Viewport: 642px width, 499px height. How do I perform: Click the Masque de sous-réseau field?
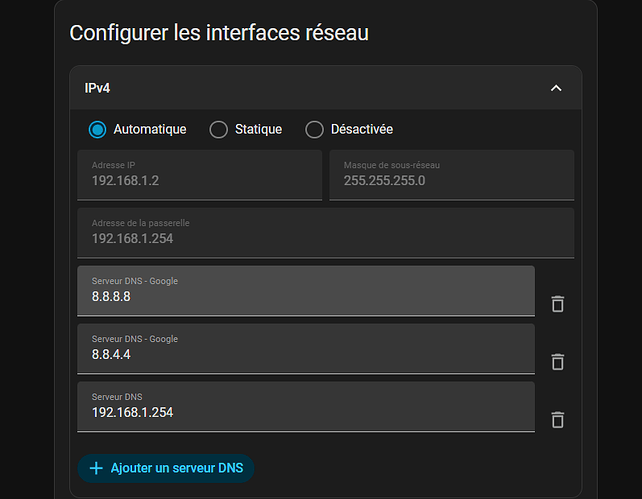pyautogui.click(x=452, y=175)
